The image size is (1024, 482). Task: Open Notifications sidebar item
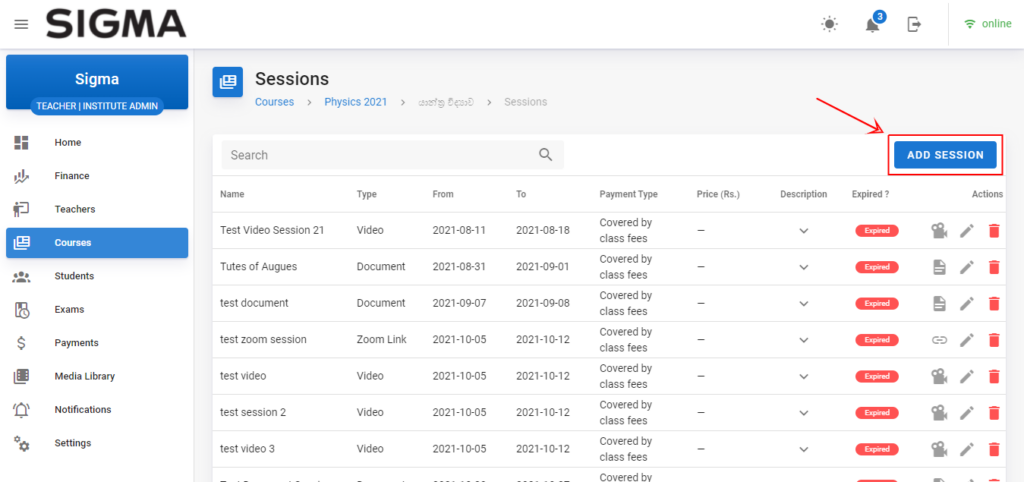coord(97,410)
